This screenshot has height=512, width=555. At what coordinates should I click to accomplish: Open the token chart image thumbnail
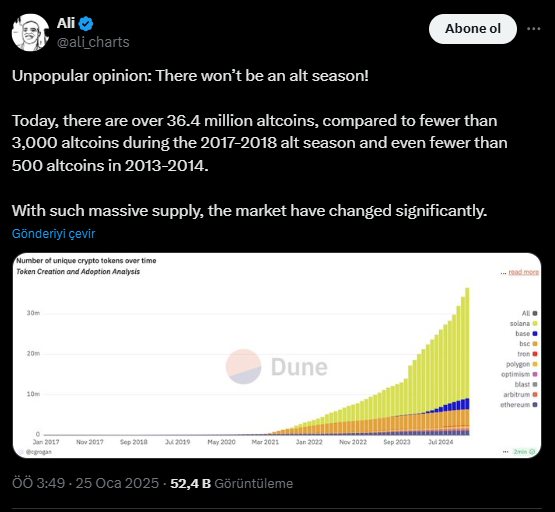coord(277,355)
